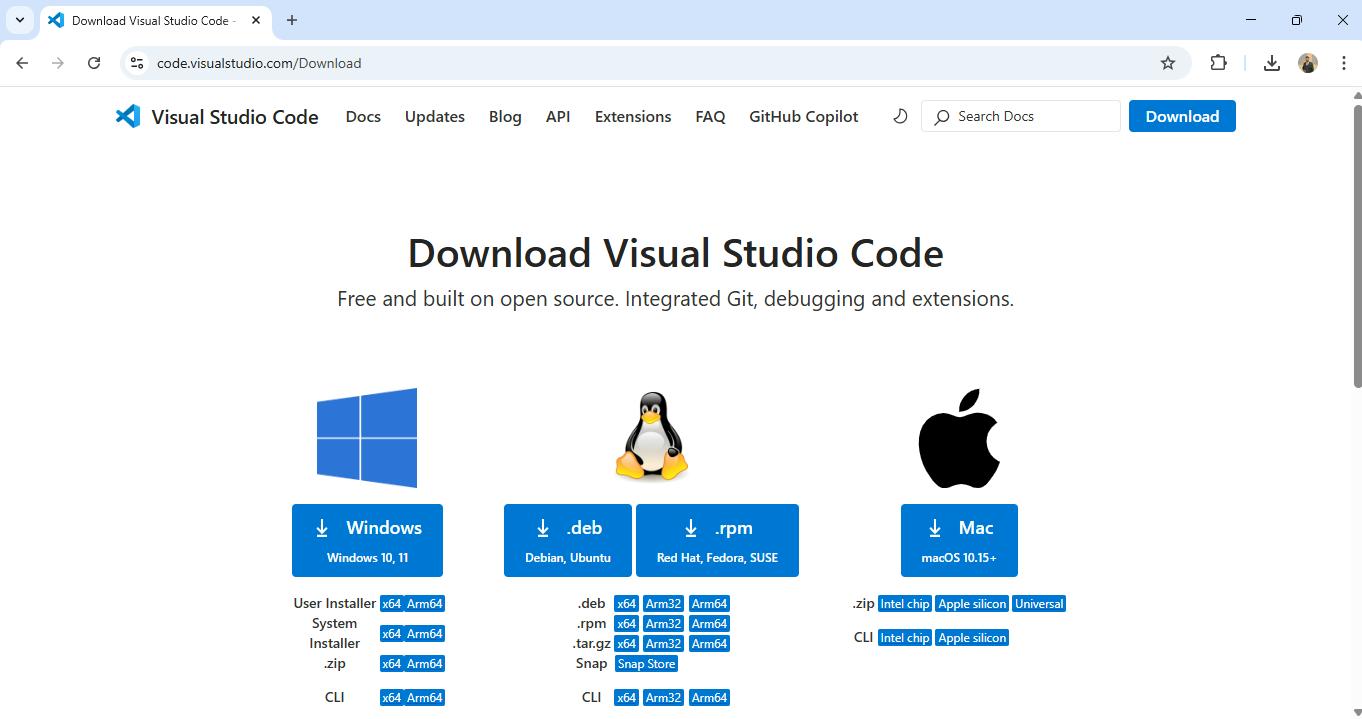Open the Docs menu item
Screen dimensions: 1362x719
coord(363,116)
